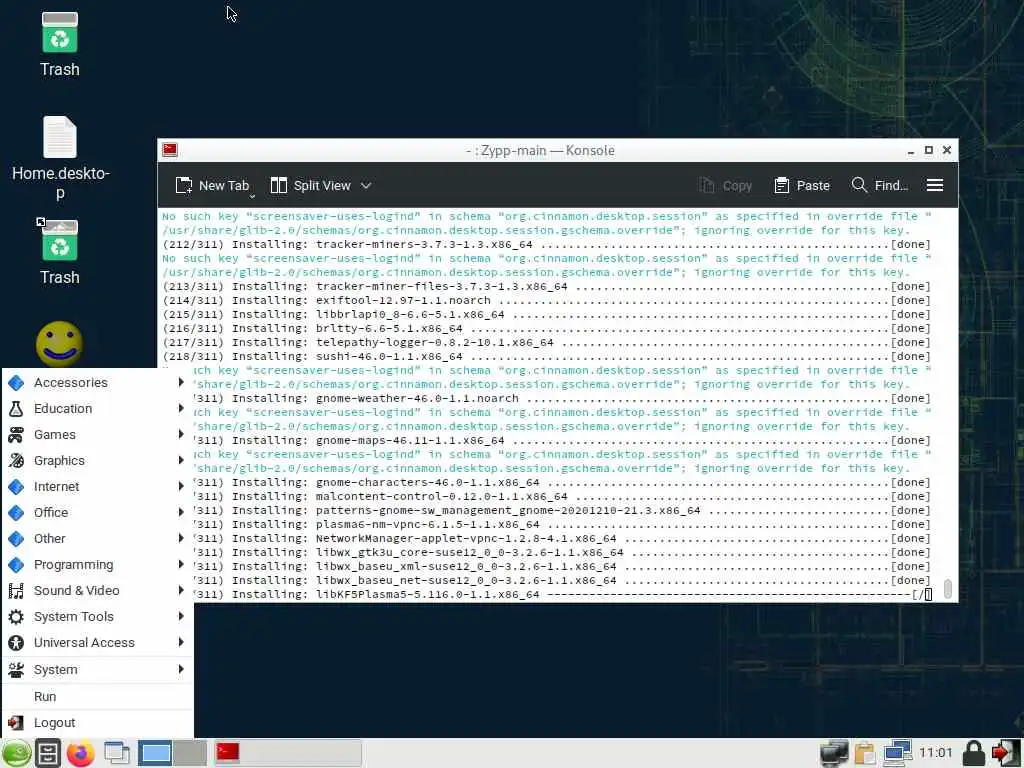
Task: Click the terminal line installing exiftool-12.97-1.1.noarch
Action: 547,300
